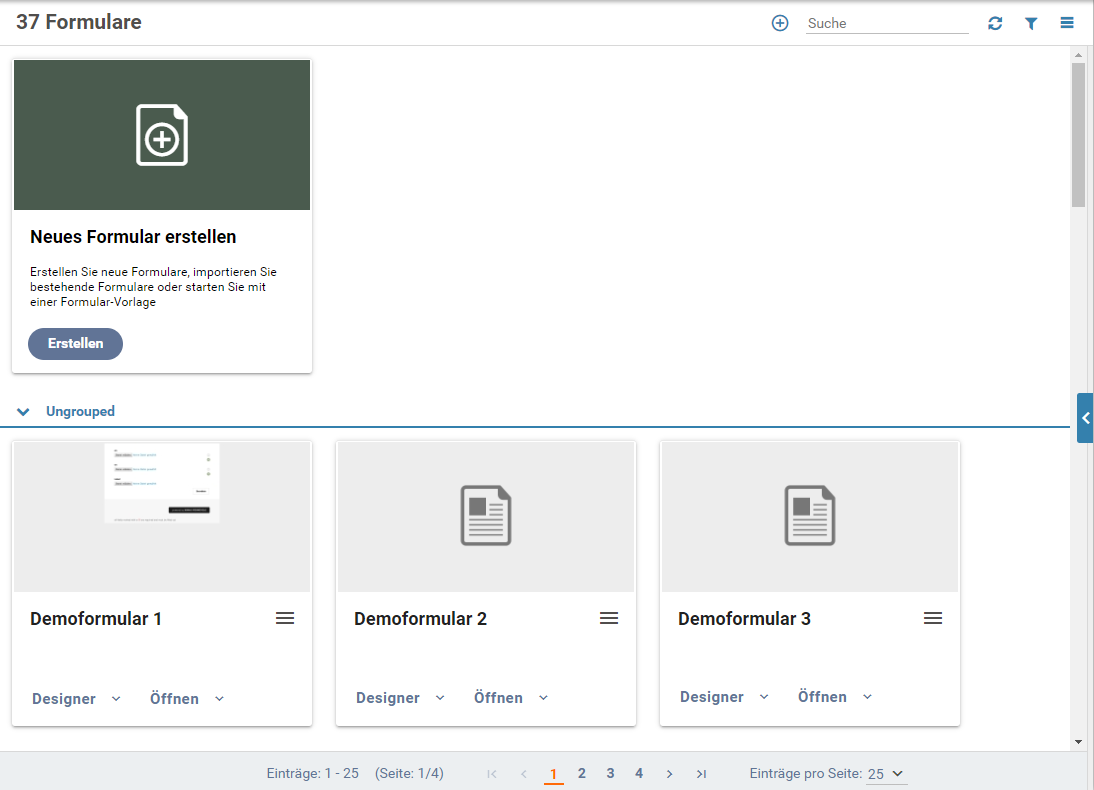Click the Demoformular 2 placeholder thumbnail

coord(486,516)
